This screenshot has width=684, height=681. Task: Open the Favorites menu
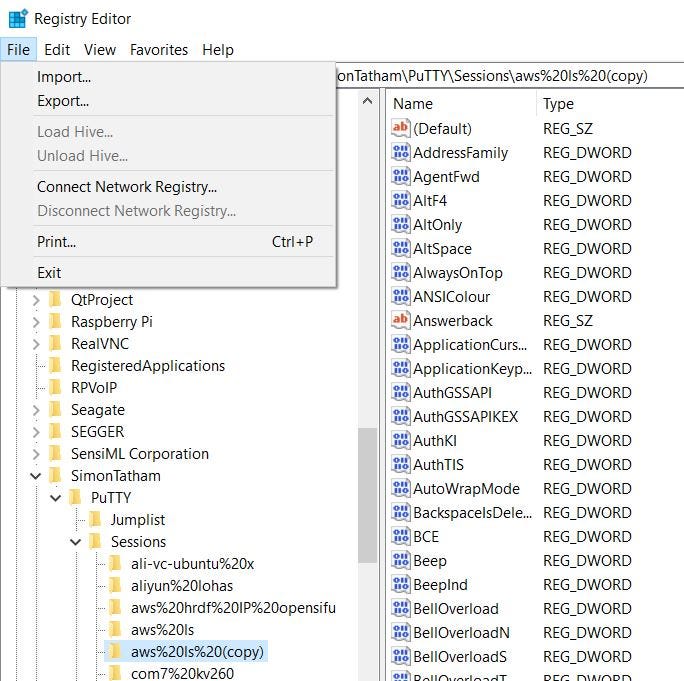[x=159, y=50]
